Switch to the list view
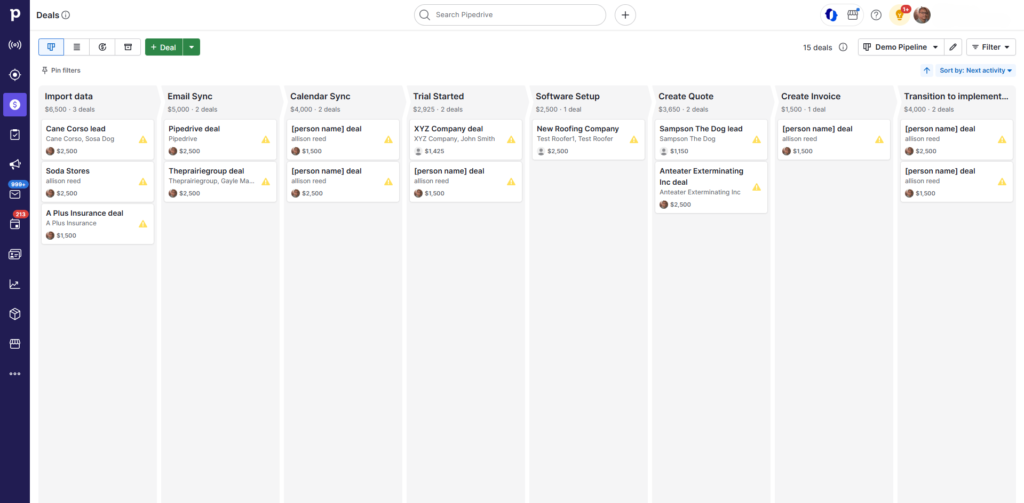 [77, 47]
